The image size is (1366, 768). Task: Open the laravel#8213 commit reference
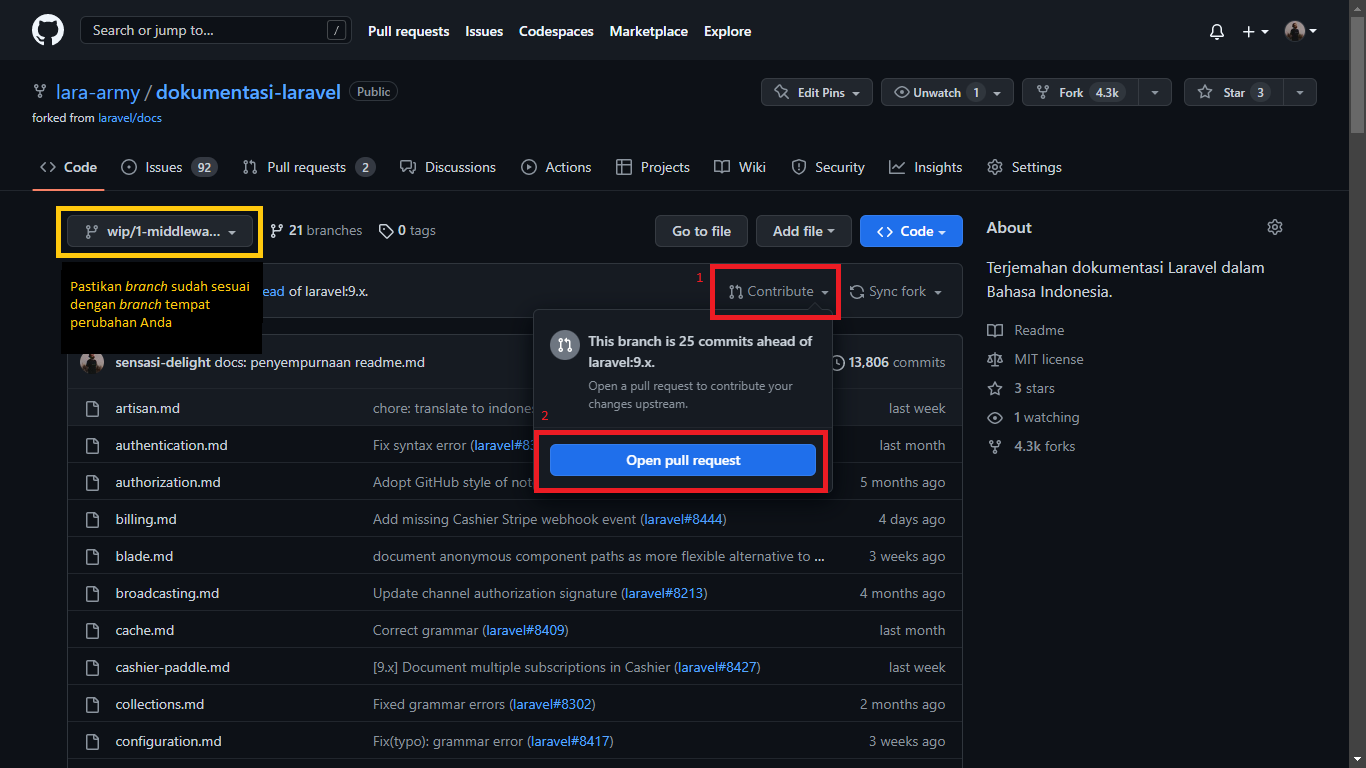pos(664,593)
